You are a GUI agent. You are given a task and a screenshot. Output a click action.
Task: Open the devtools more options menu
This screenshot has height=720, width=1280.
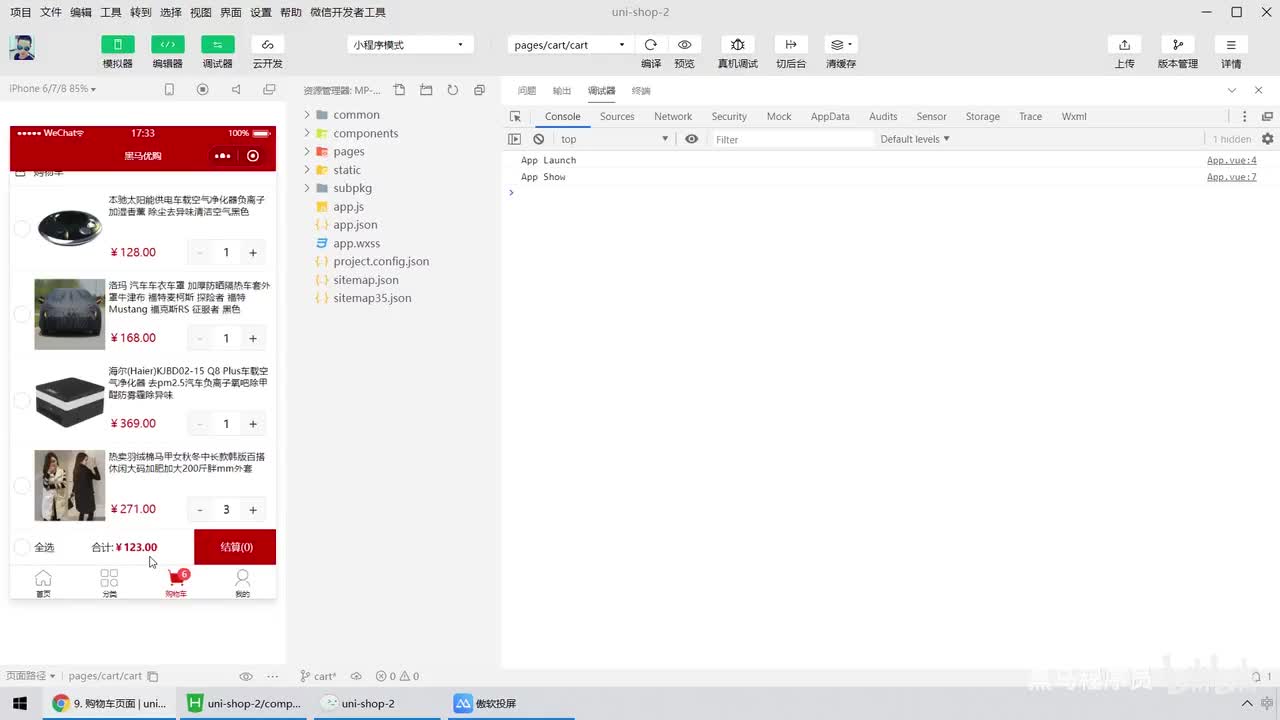pos(1244,117)
